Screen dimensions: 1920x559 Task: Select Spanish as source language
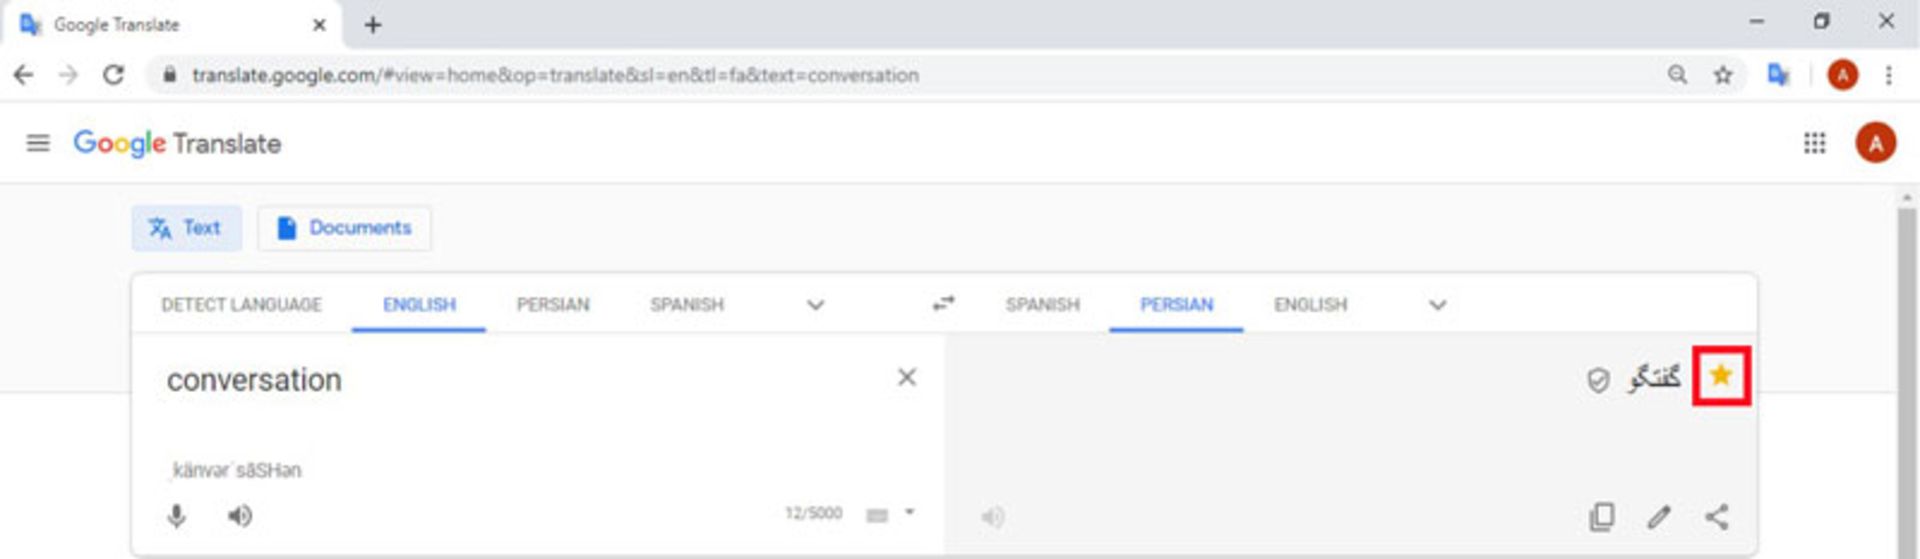pyautogui.click(x=686, y=304)
